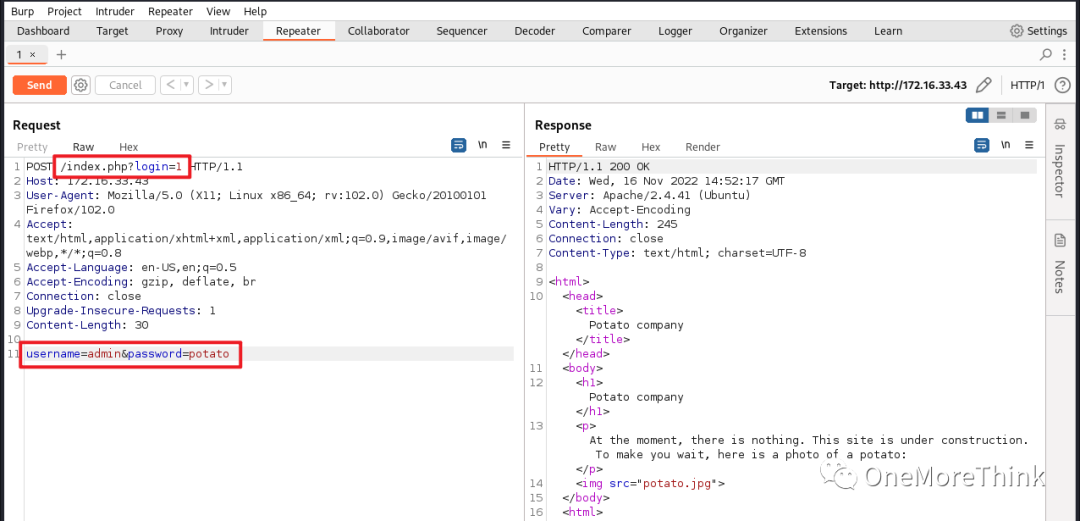Open the Response panel hamburger menu

pos(1029,145)
